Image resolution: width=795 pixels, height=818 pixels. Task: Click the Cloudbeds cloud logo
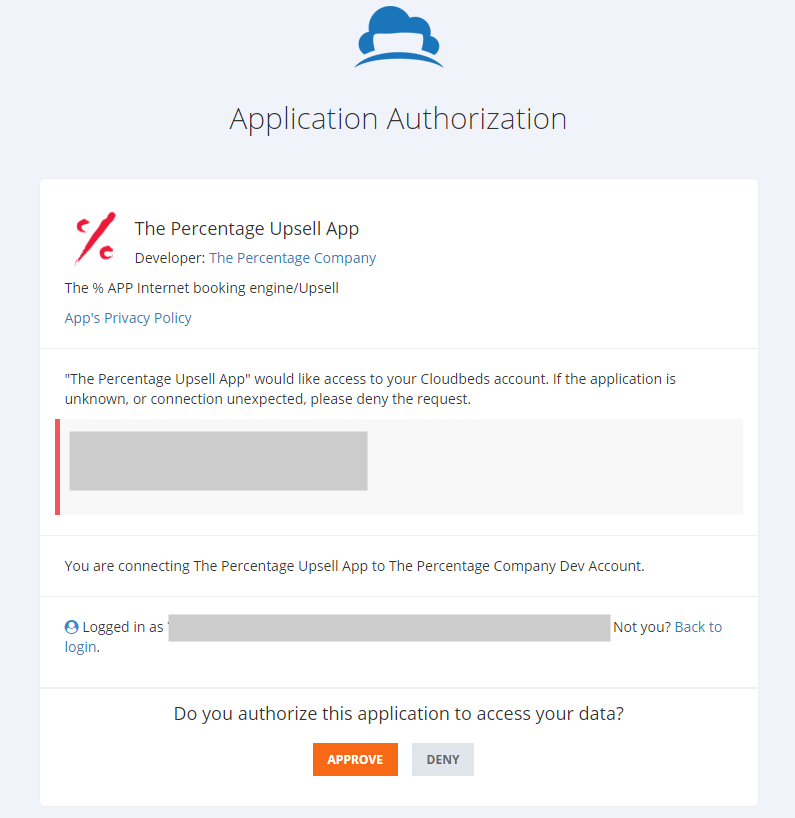coord(399,37)
